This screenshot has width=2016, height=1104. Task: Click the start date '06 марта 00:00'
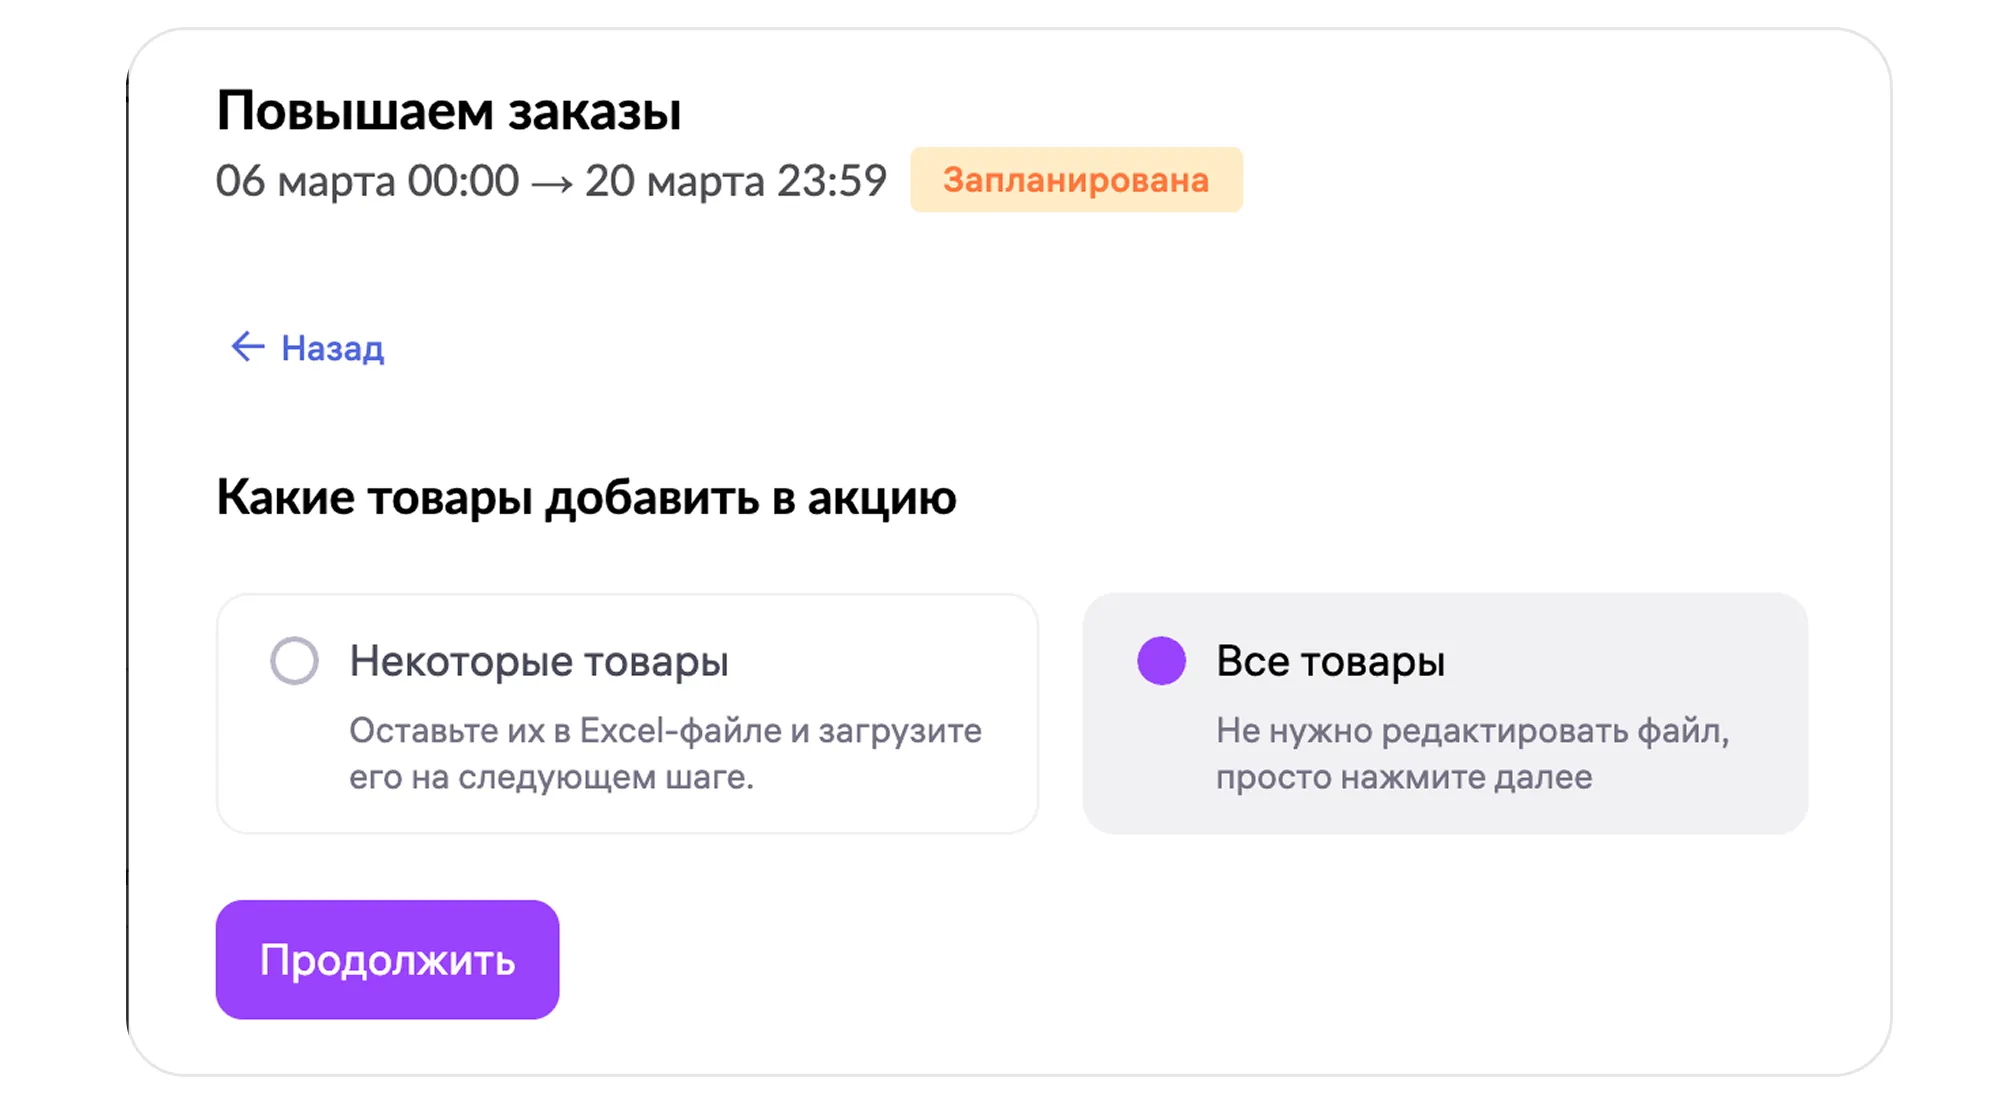point(367,181)
